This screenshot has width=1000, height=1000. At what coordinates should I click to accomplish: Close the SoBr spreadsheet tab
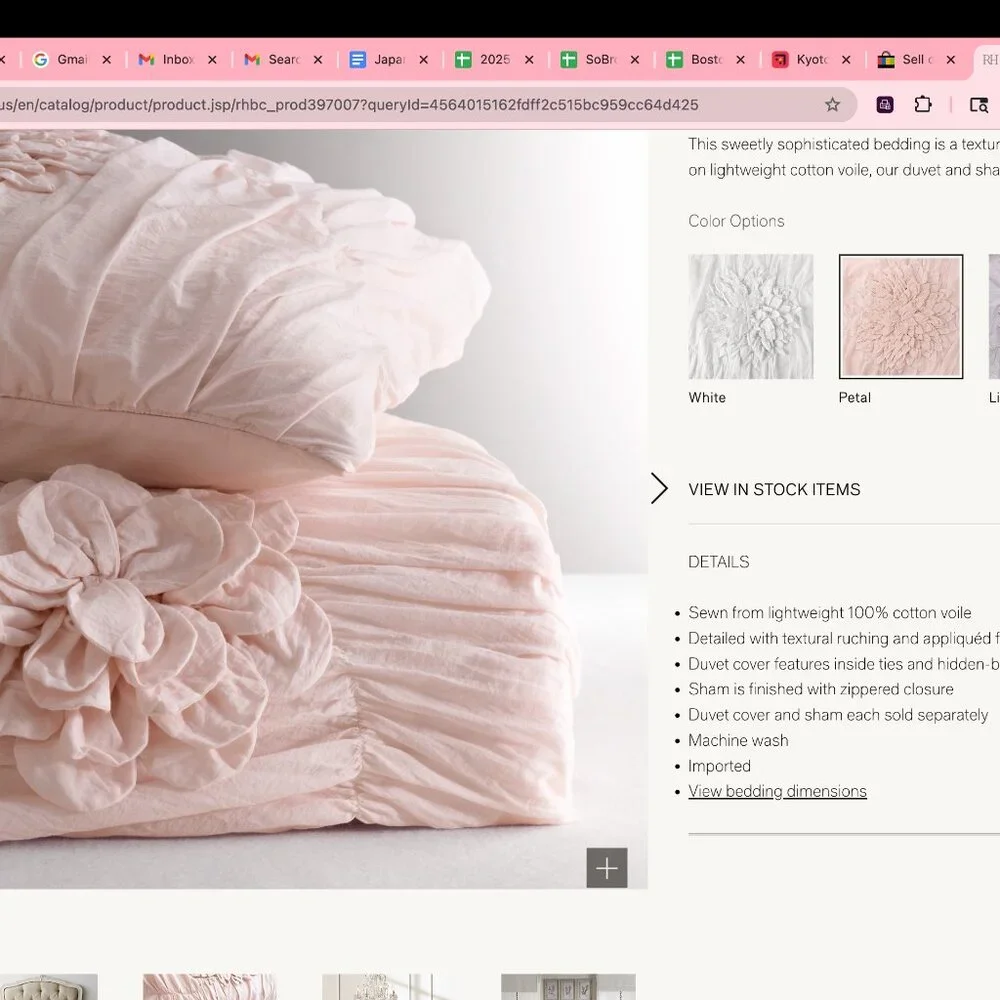(635, 59)
